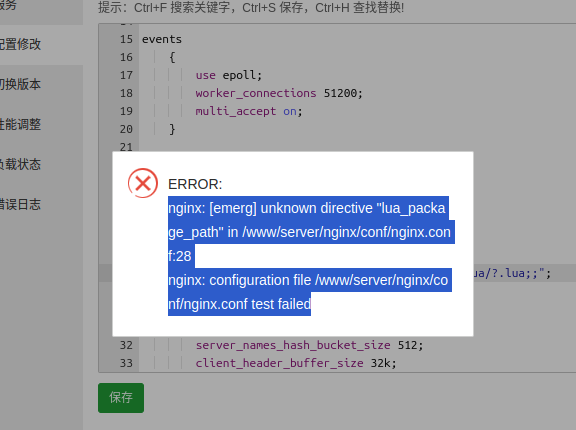This screenshot has height=430, width=576.
Task: Place cursor on multi_accept on line
Action: (x=249, y=111)
